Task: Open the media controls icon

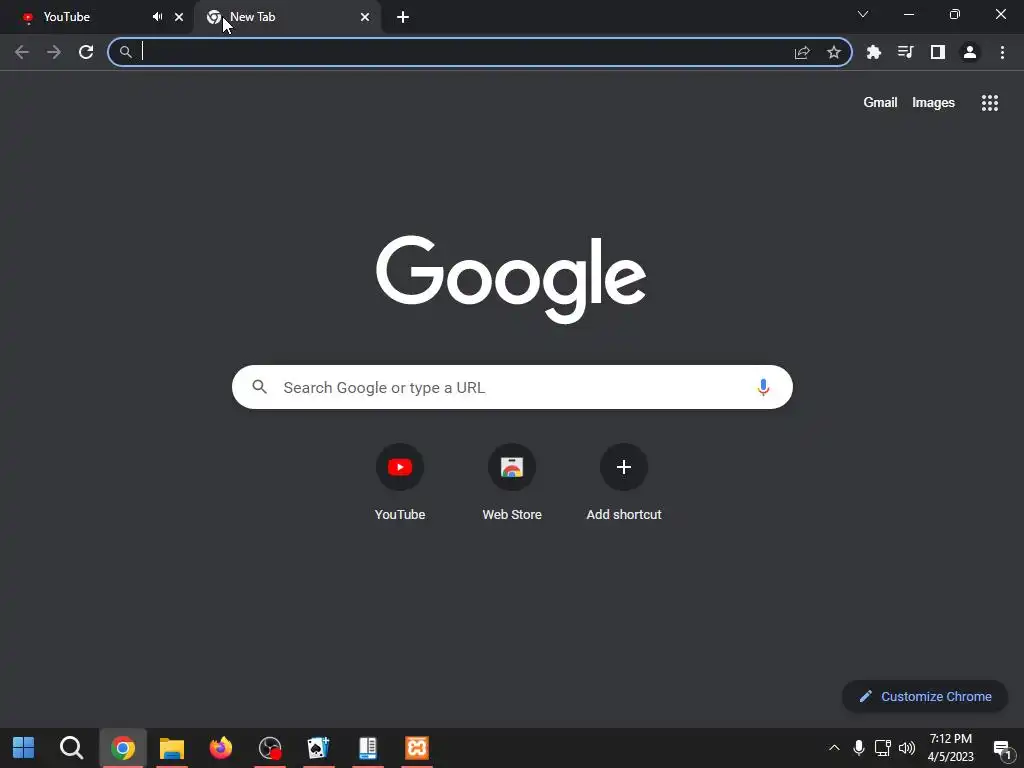Action: tap(906, 52)
